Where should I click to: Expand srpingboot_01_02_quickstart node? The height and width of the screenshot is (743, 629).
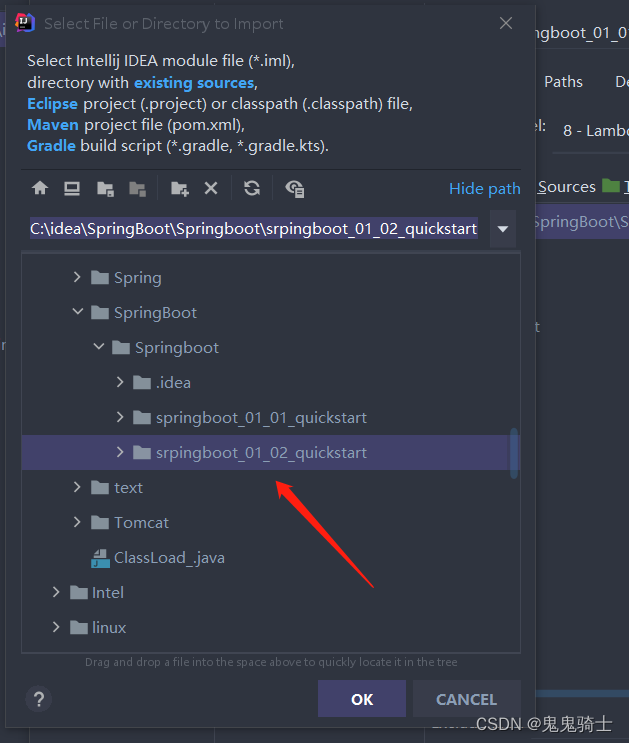click(120, 453)
